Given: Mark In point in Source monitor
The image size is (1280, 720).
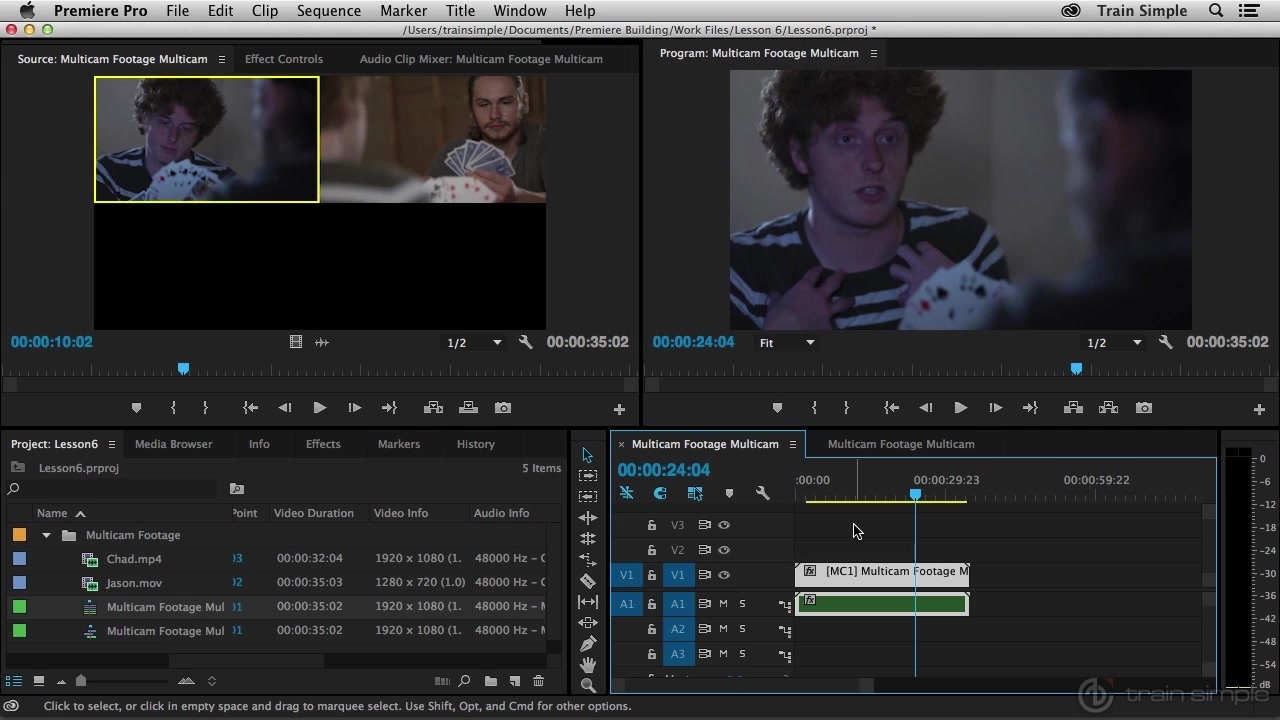Looking at the screenshot, I should 173,408.
